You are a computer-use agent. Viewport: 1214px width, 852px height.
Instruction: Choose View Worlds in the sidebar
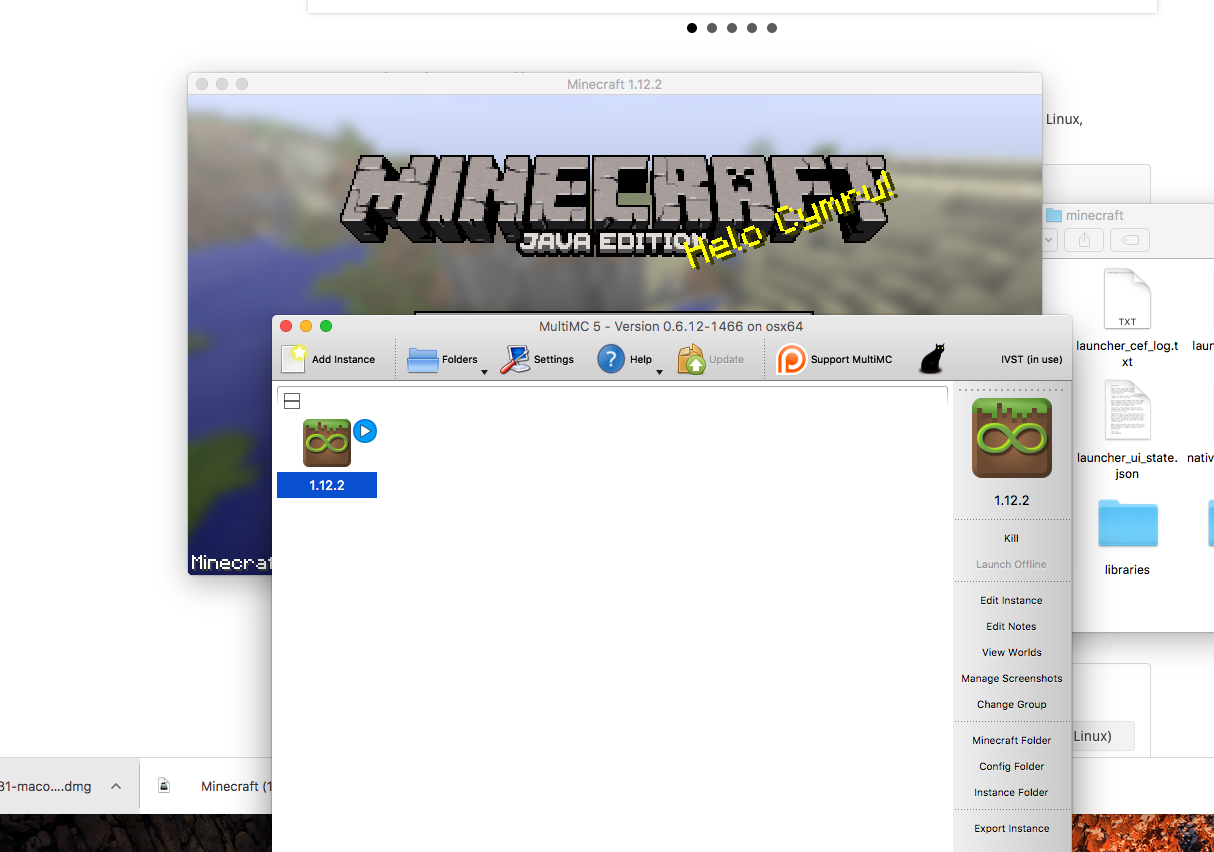pos(1011,652)
